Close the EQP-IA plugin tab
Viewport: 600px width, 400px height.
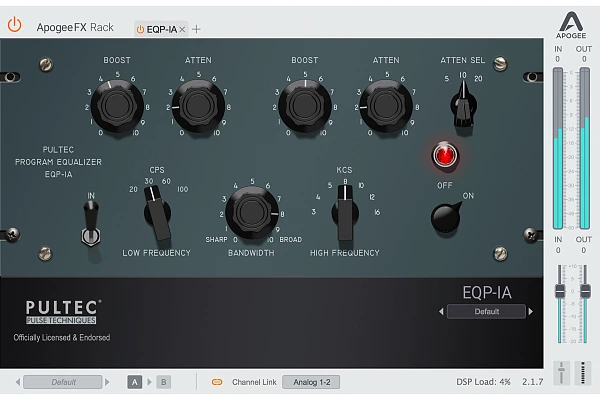tap(182, 29)
